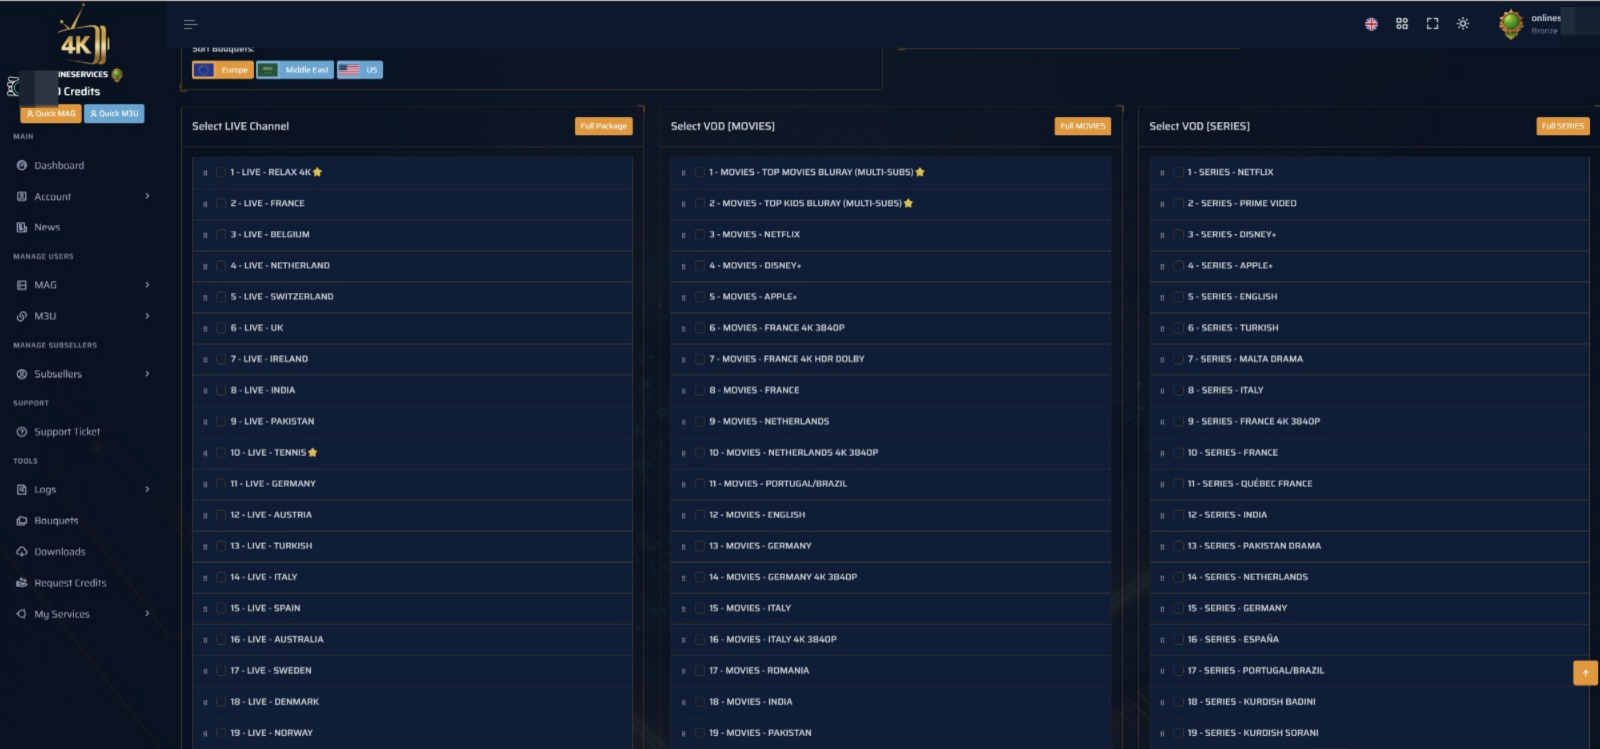Expand the Subsellers menu chevron
Image resolution: width=1600 pixels, height=749 pixels.
click(147, 374)
